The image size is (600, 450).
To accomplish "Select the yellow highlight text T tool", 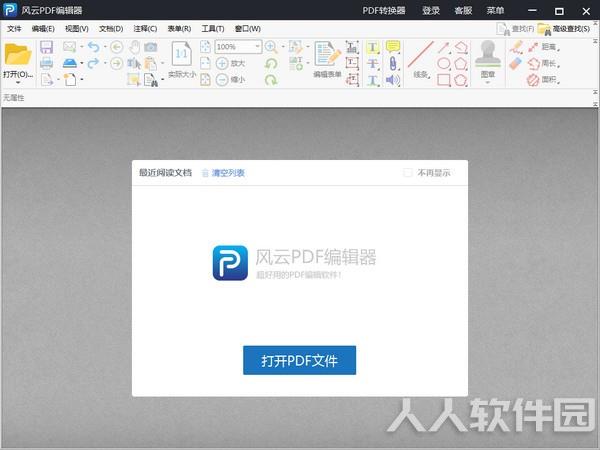I will 372,47.
